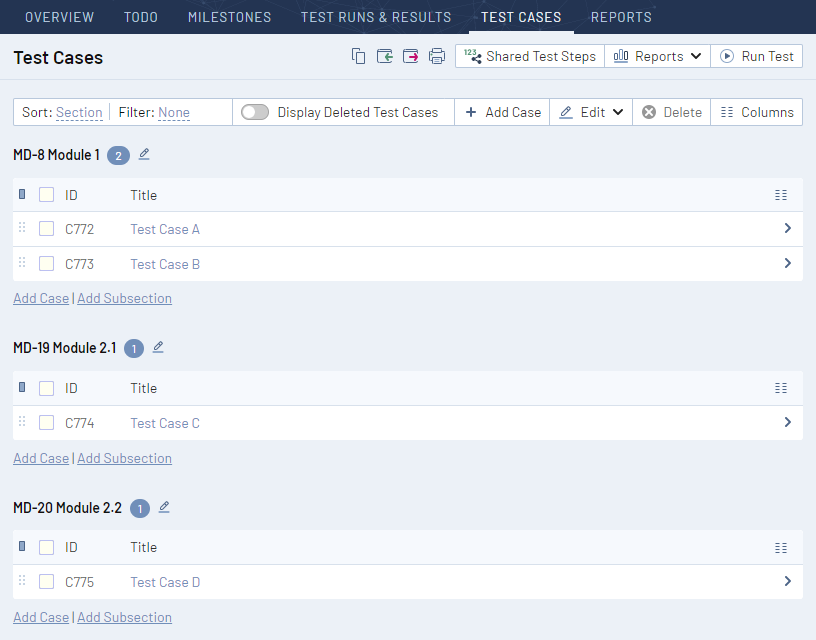
Task: Expand Test Case C using its chevron
Action: [787, 422]
